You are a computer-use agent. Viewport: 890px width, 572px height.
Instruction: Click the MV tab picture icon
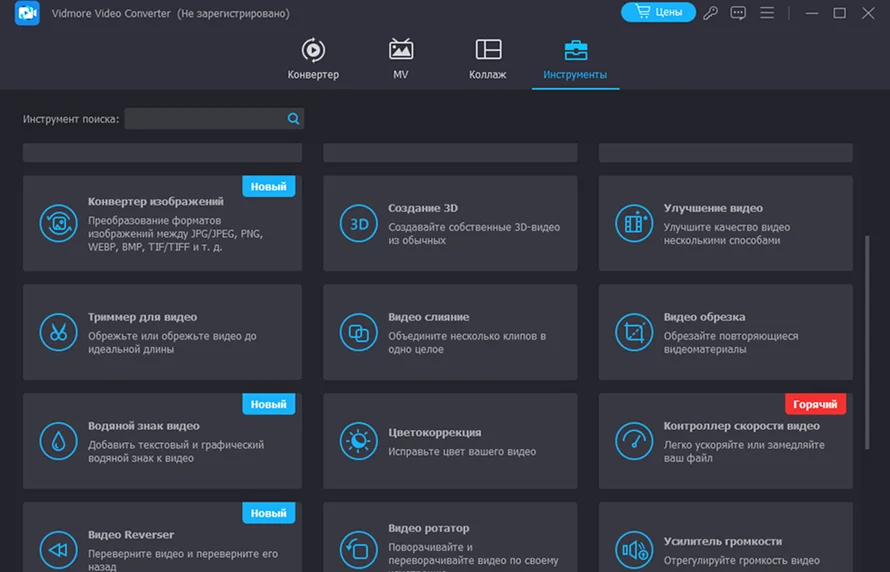click(401, 49)
